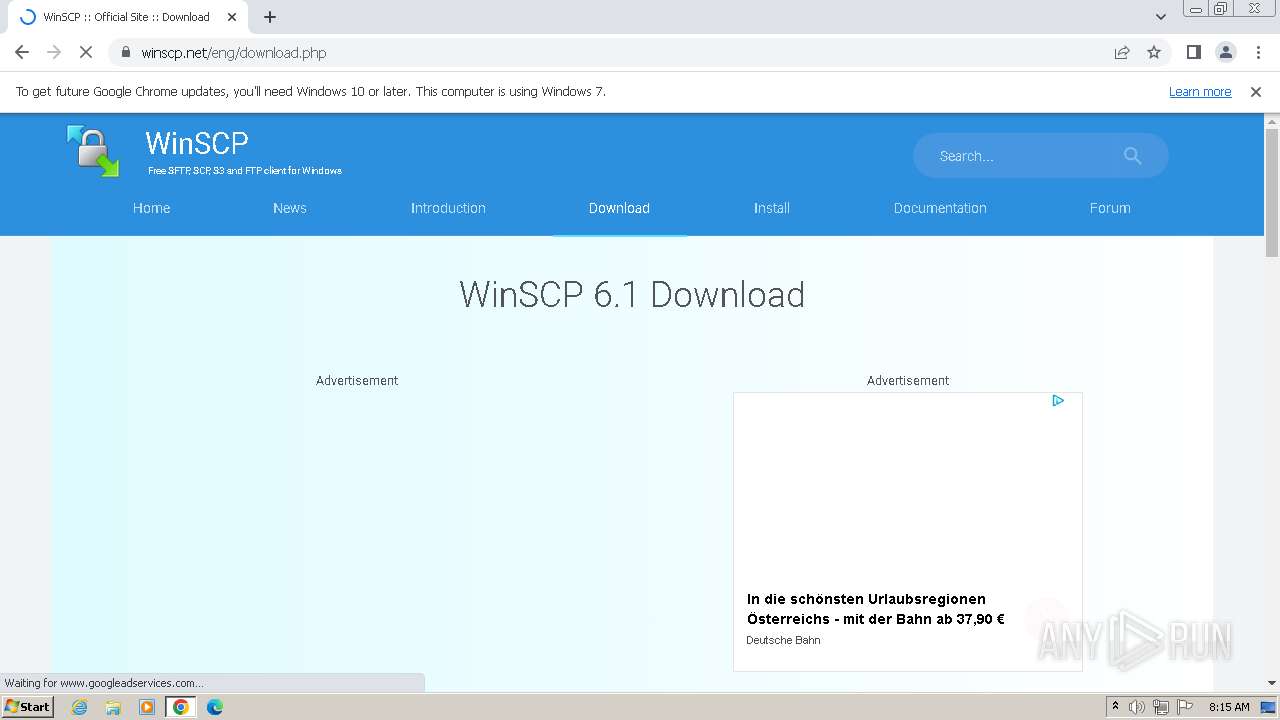Image resolution: width=1280 pixels, height=720 pixels.
Task: Click the Windows Start button
Action: pyautogui.click(x=28, y=707)
